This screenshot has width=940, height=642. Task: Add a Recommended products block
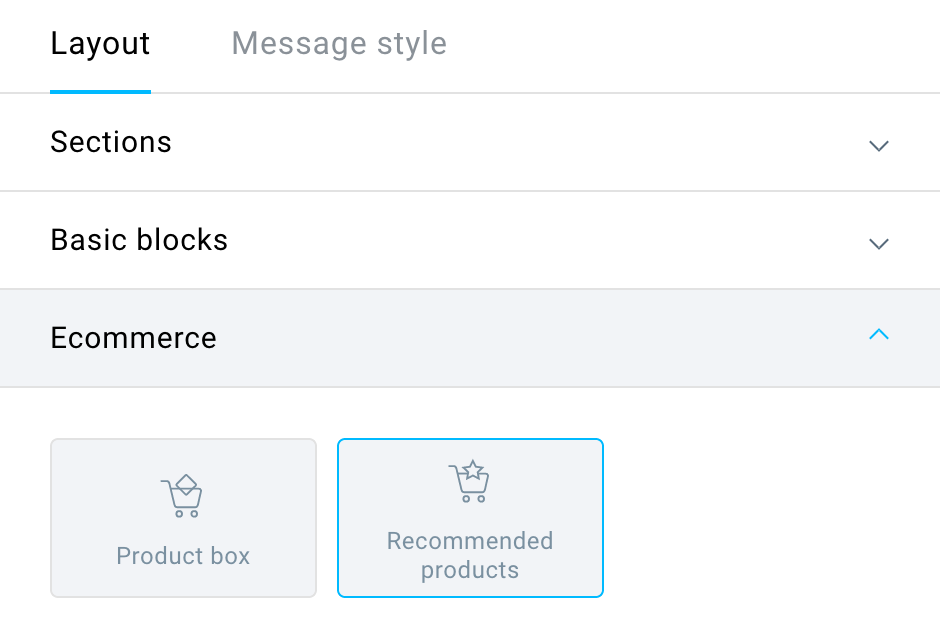pos(470,518)
